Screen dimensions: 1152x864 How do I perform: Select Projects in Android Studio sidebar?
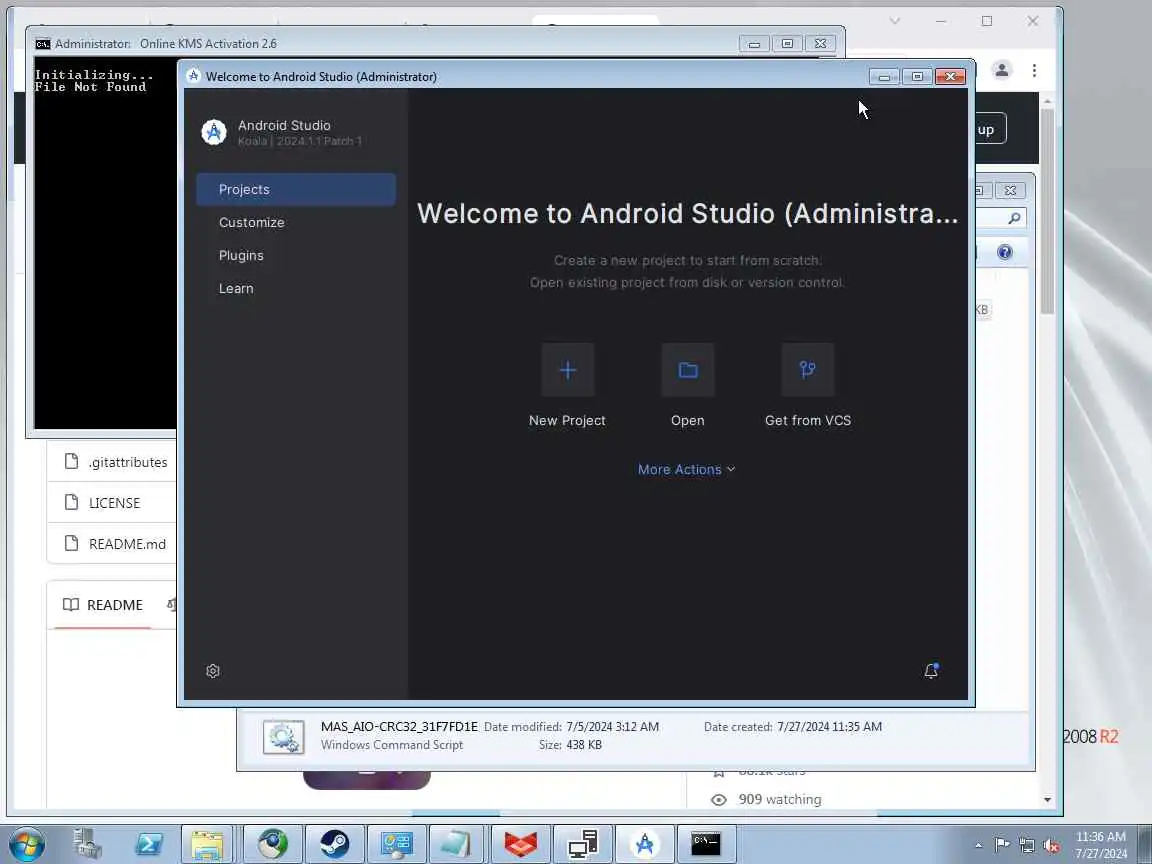(296, 190)
